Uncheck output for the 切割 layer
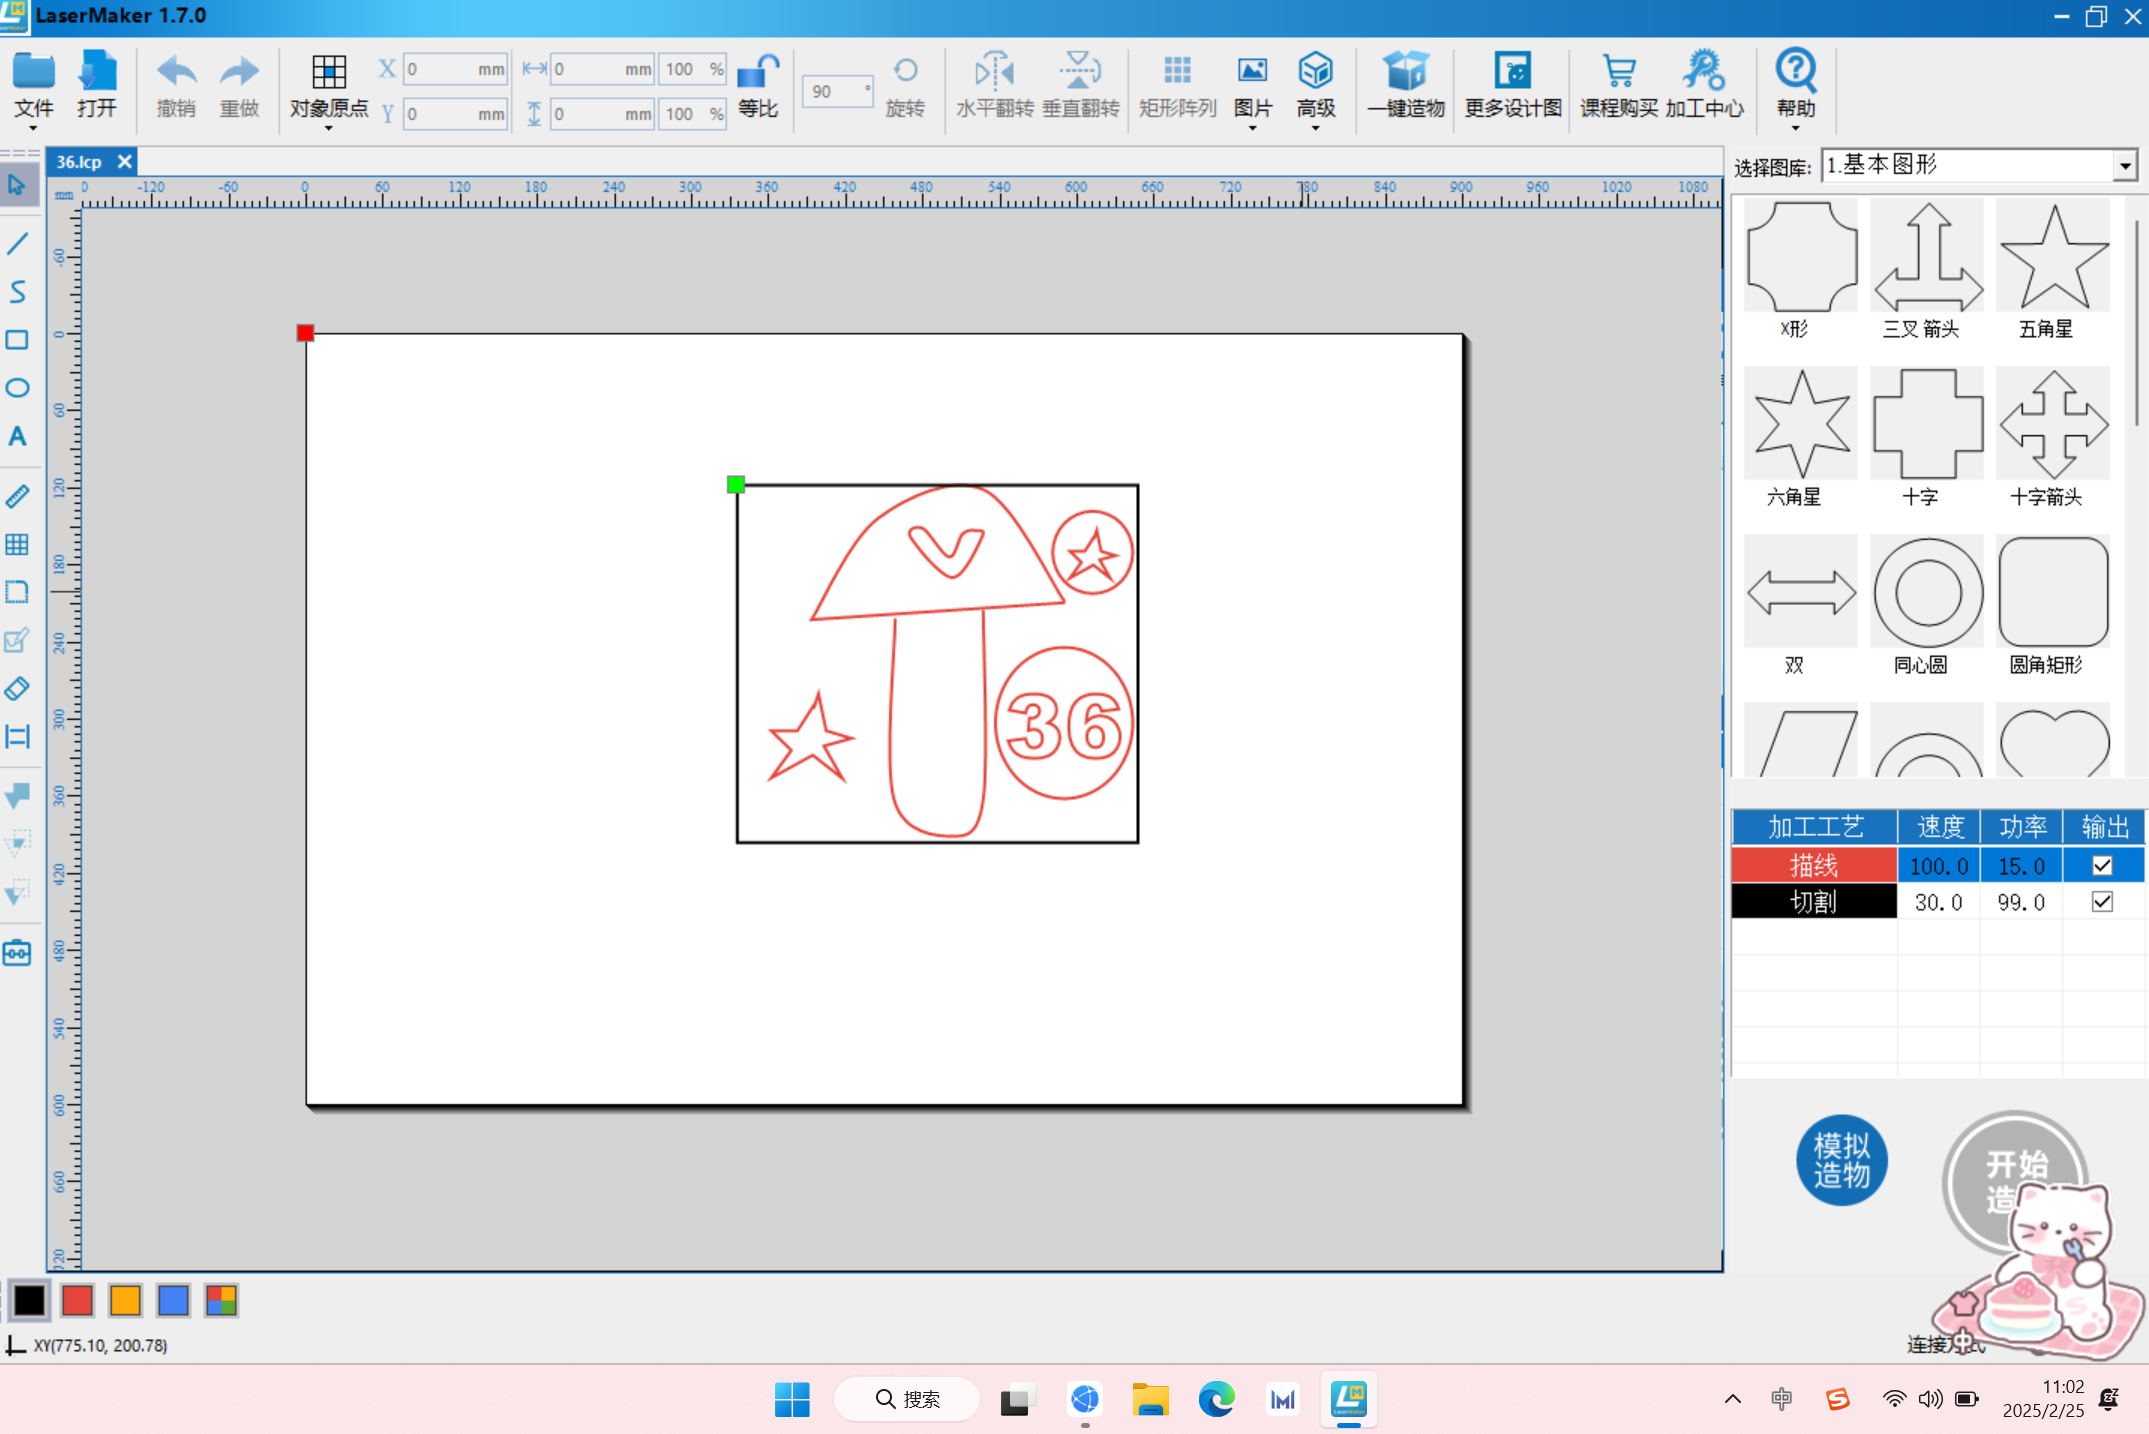2149x1434 pixels. [x=2102, y=902]
